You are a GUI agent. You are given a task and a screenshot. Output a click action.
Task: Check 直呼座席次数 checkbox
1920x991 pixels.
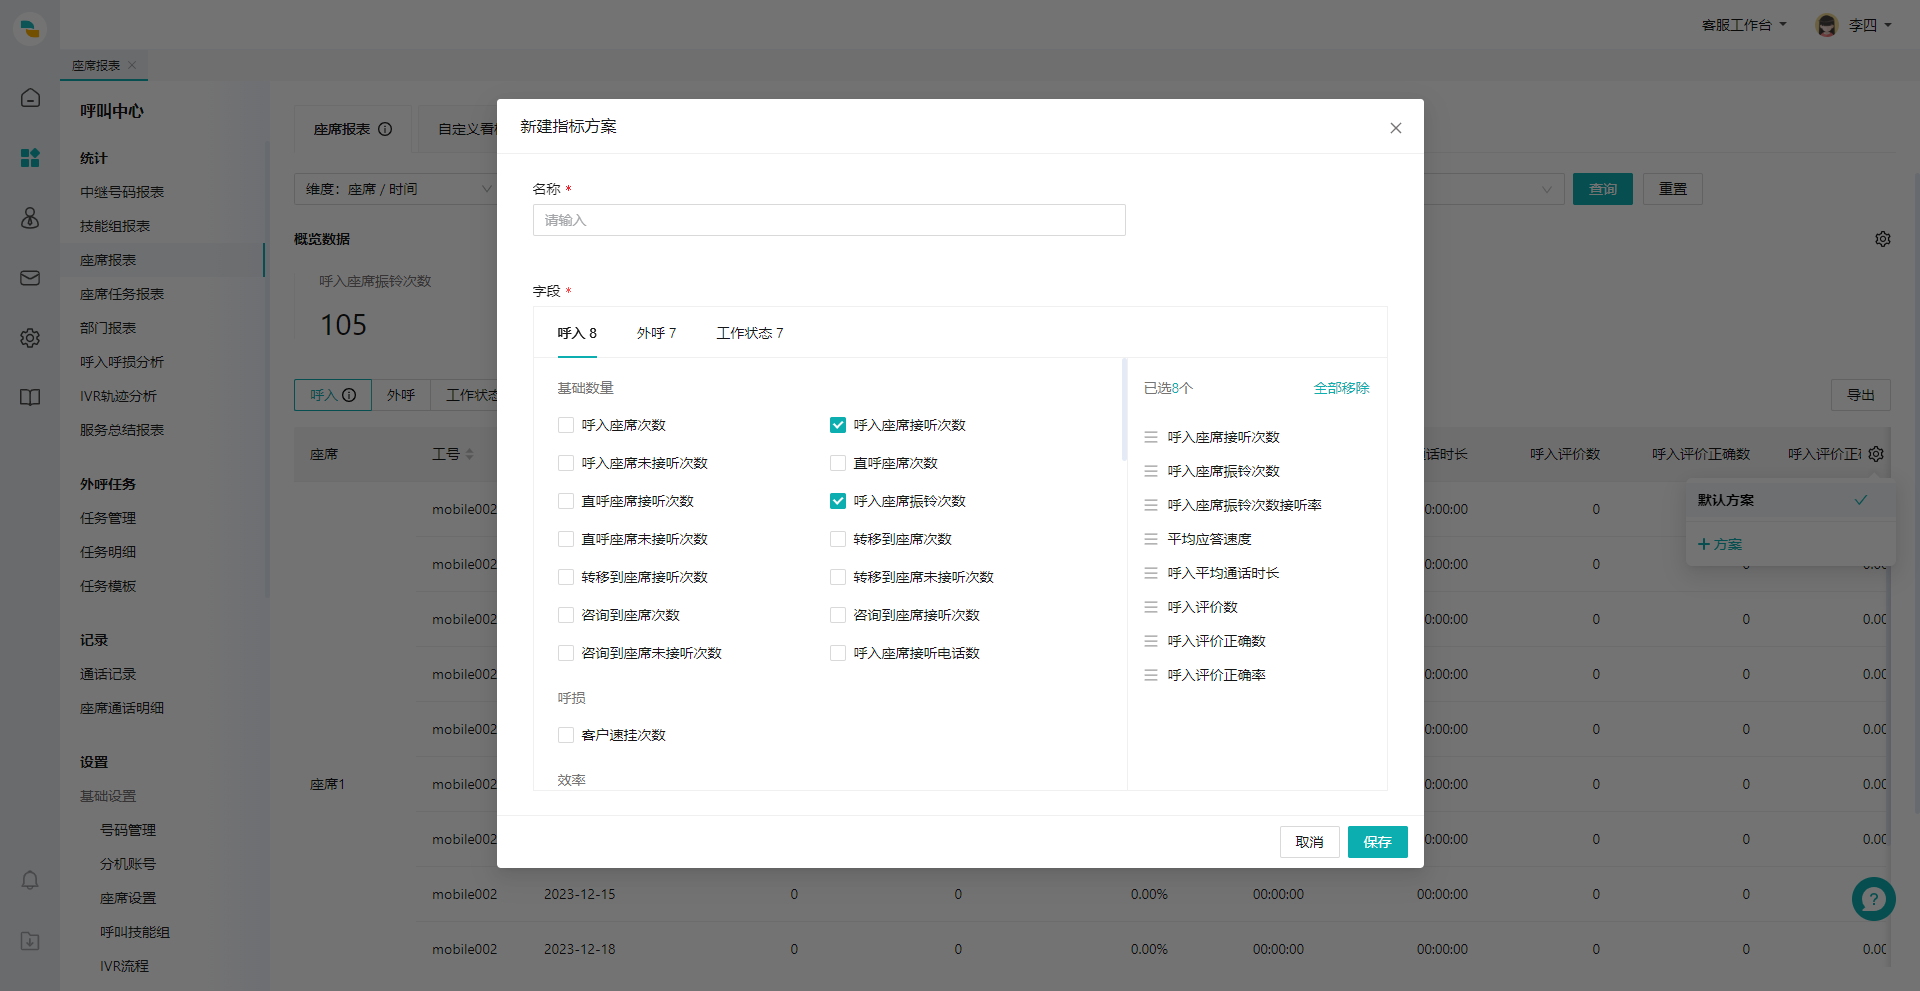pyautogui.click(x=838, y=463)
